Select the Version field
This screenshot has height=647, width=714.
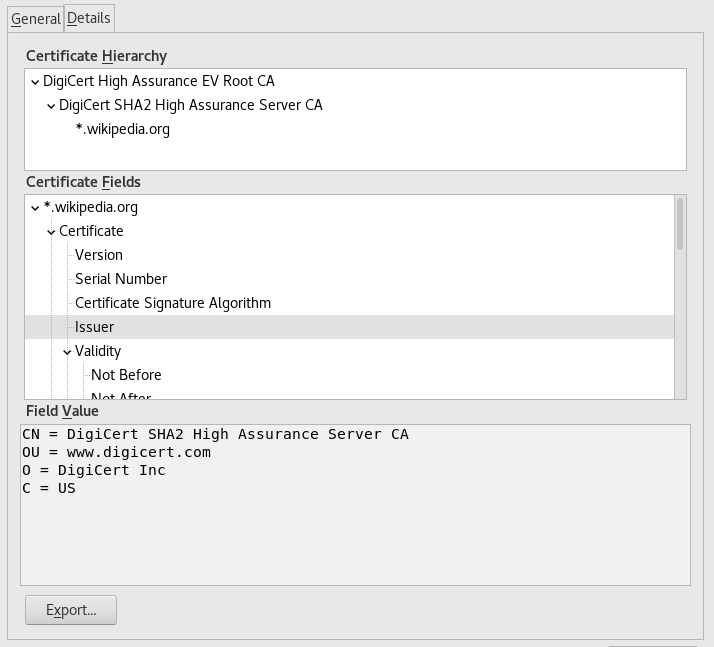point(99,255)
